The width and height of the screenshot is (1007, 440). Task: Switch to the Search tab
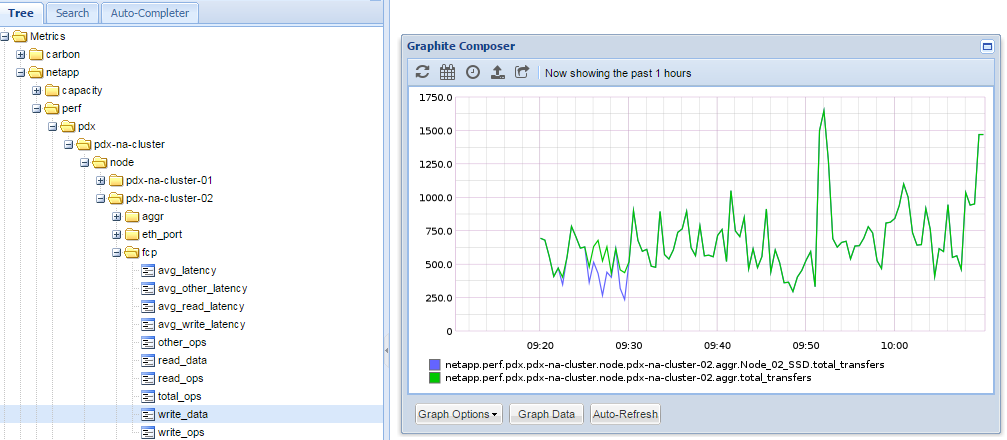tap(72, 13)
